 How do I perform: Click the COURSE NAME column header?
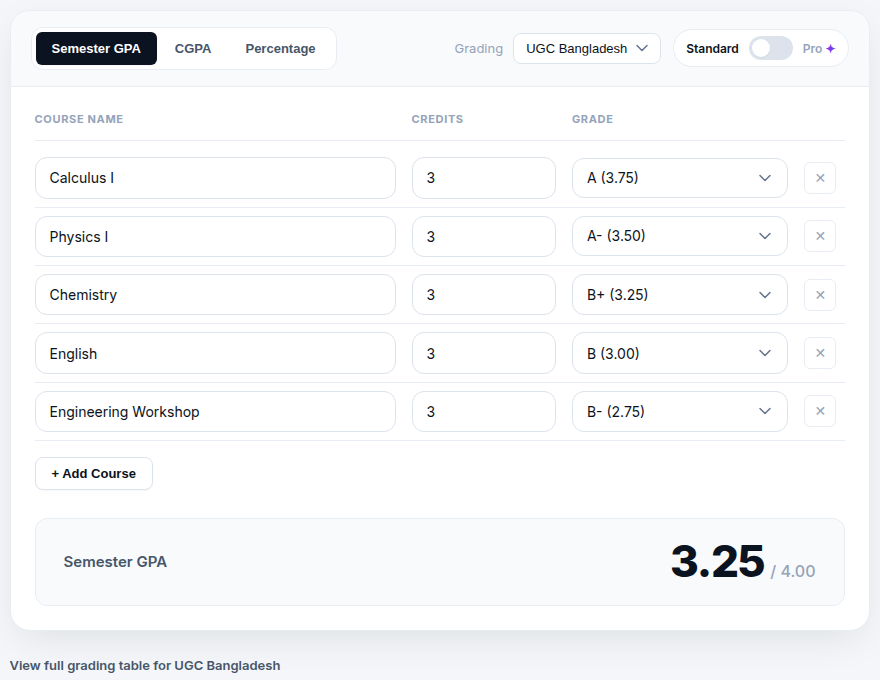click(x=79, y=119)
